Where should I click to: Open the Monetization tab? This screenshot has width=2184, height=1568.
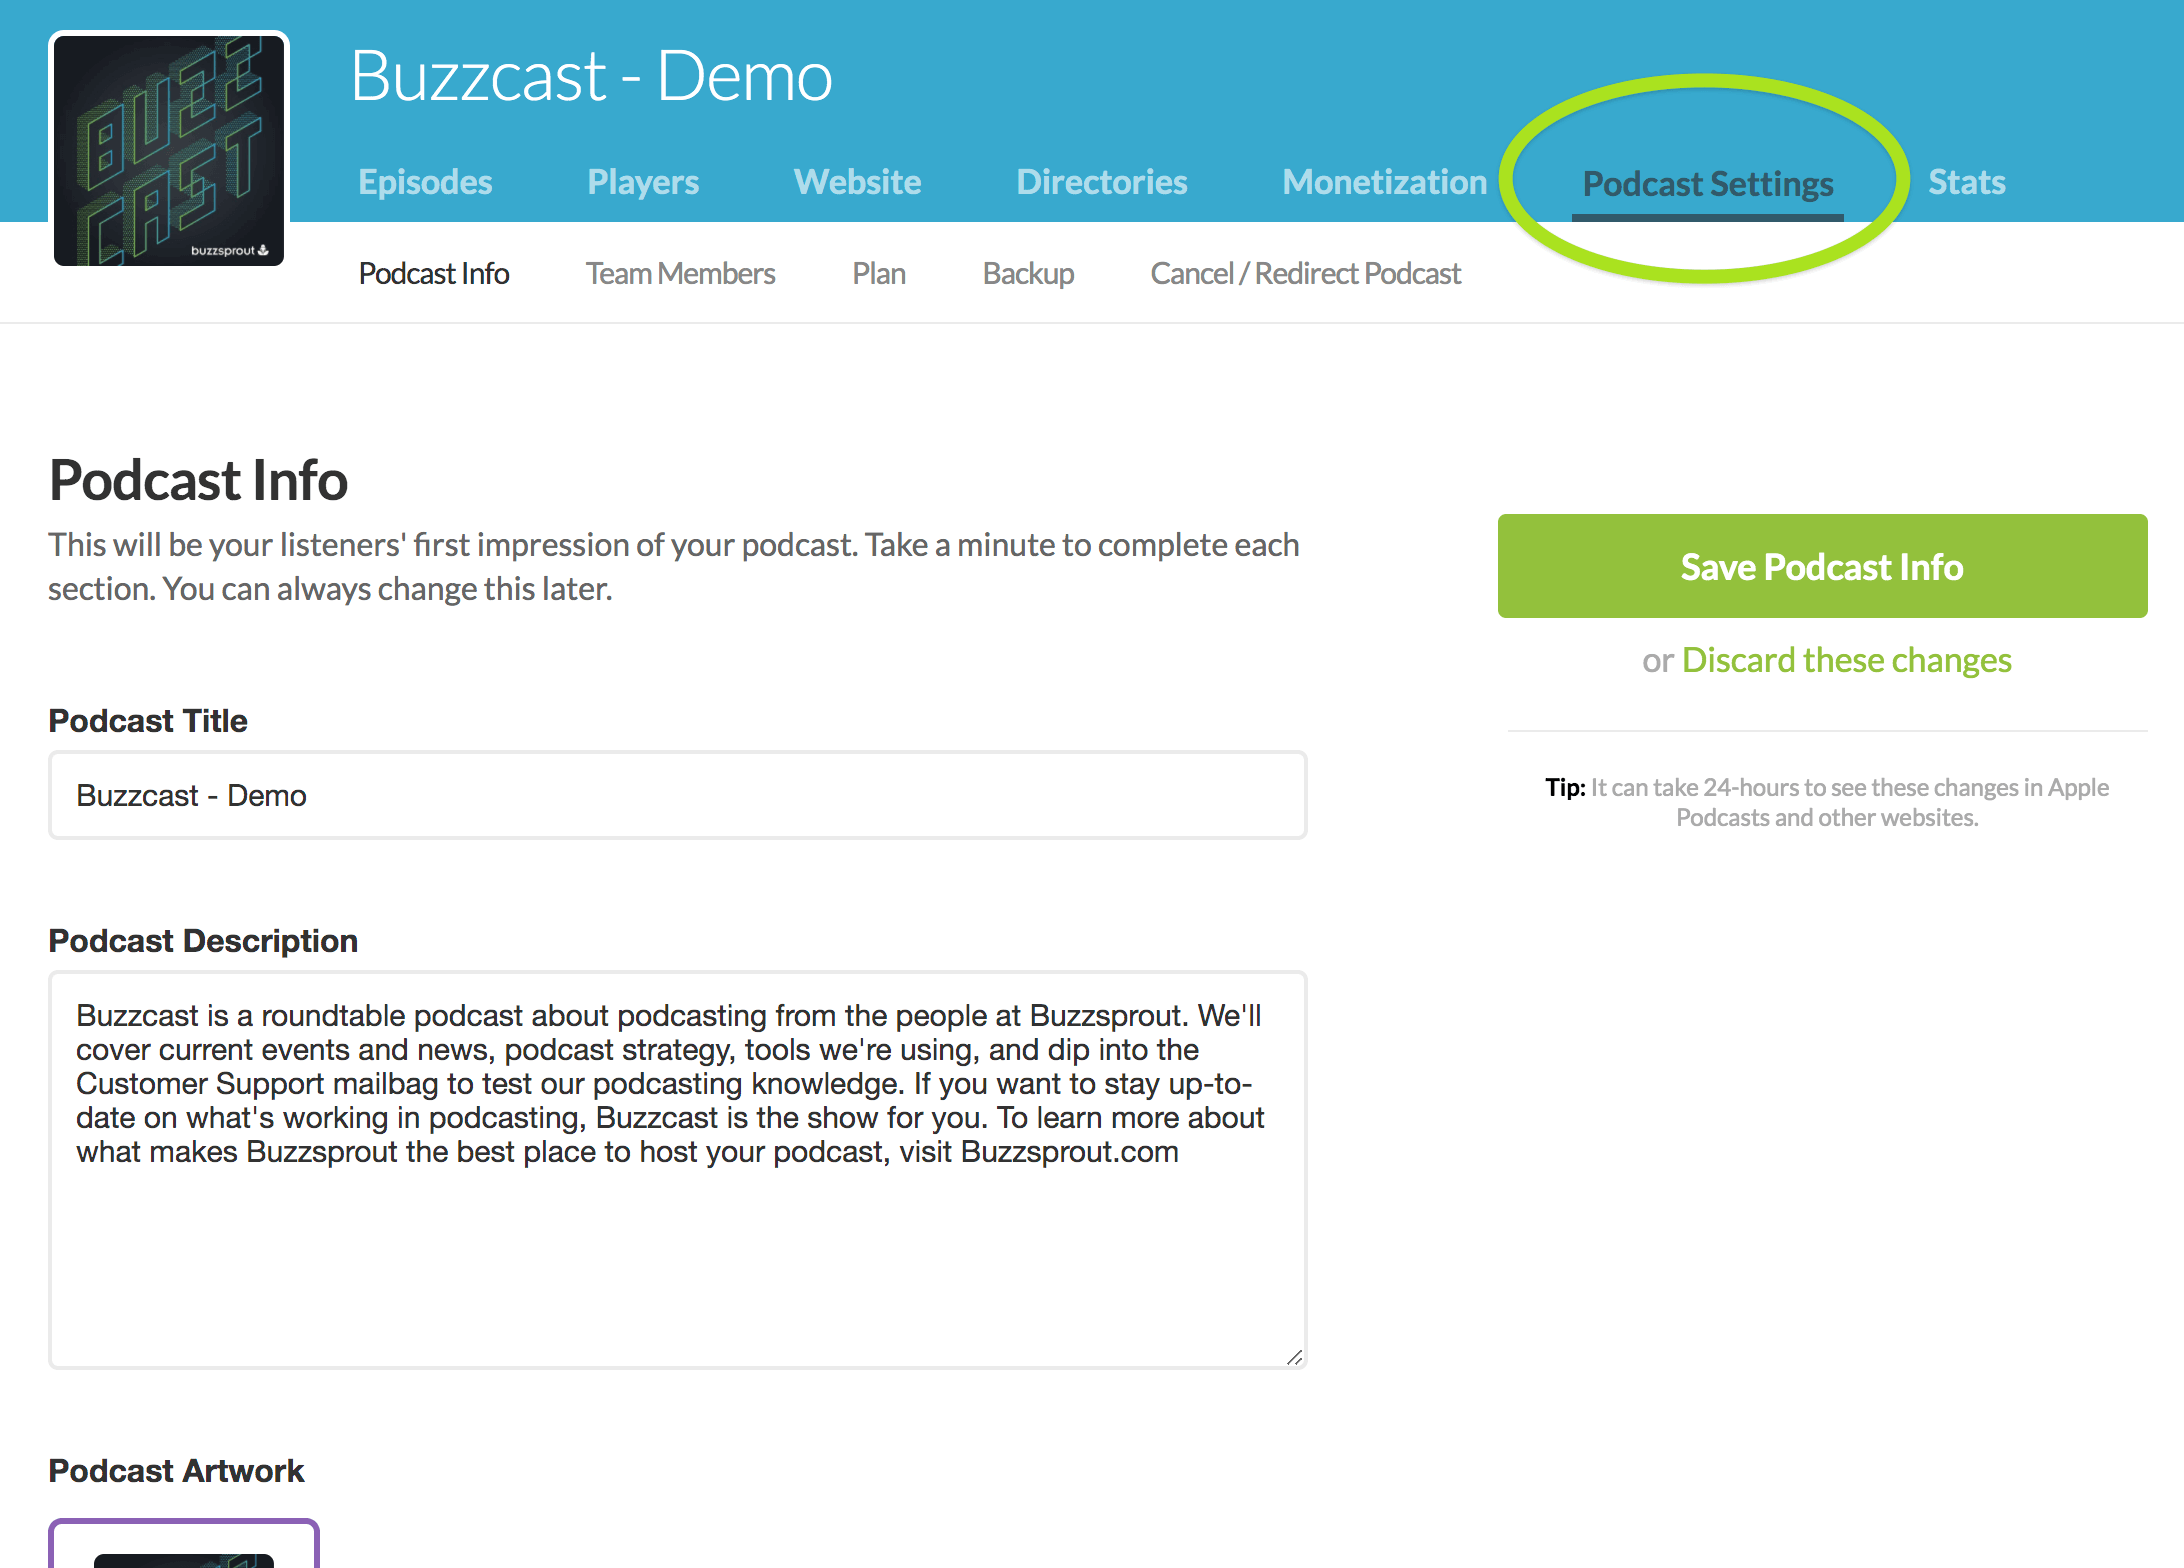1384,182
